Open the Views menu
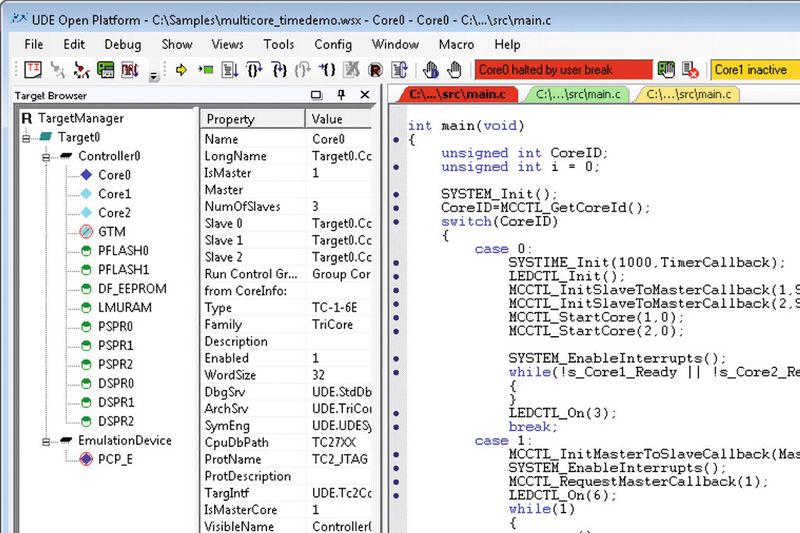This screenshot has width=800, height=533. coord(228,44)
